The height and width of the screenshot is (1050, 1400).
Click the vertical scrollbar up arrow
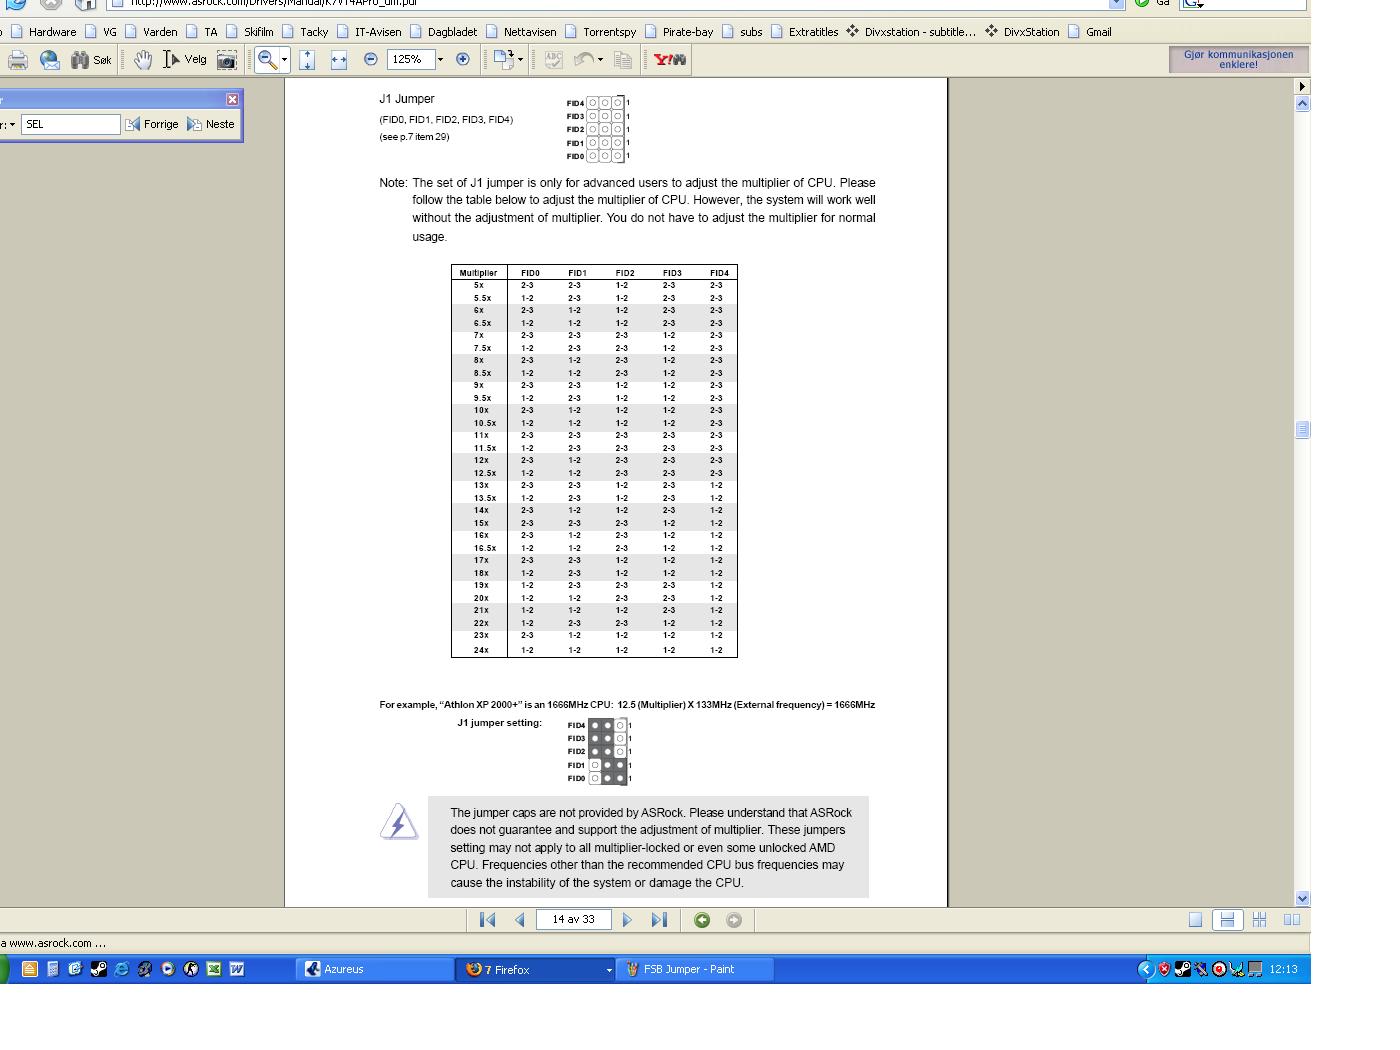pos(1302,103)
